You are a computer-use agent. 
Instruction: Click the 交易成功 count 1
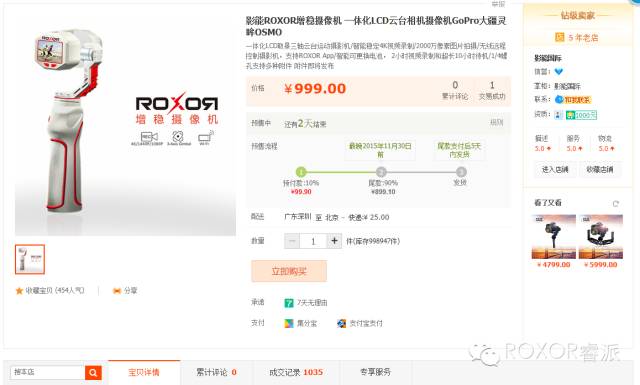coord(492,85)
